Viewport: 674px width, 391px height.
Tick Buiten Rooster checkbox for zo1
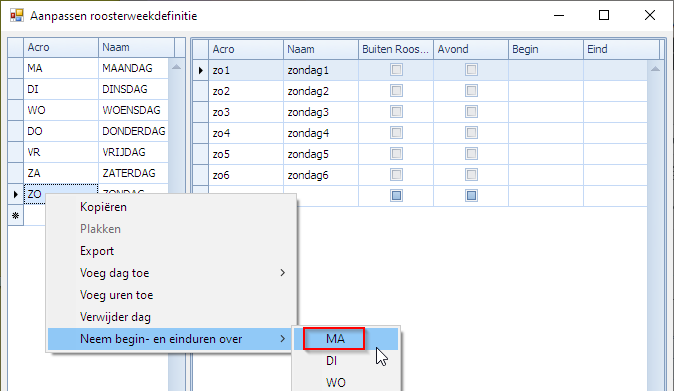click(396, 70)
